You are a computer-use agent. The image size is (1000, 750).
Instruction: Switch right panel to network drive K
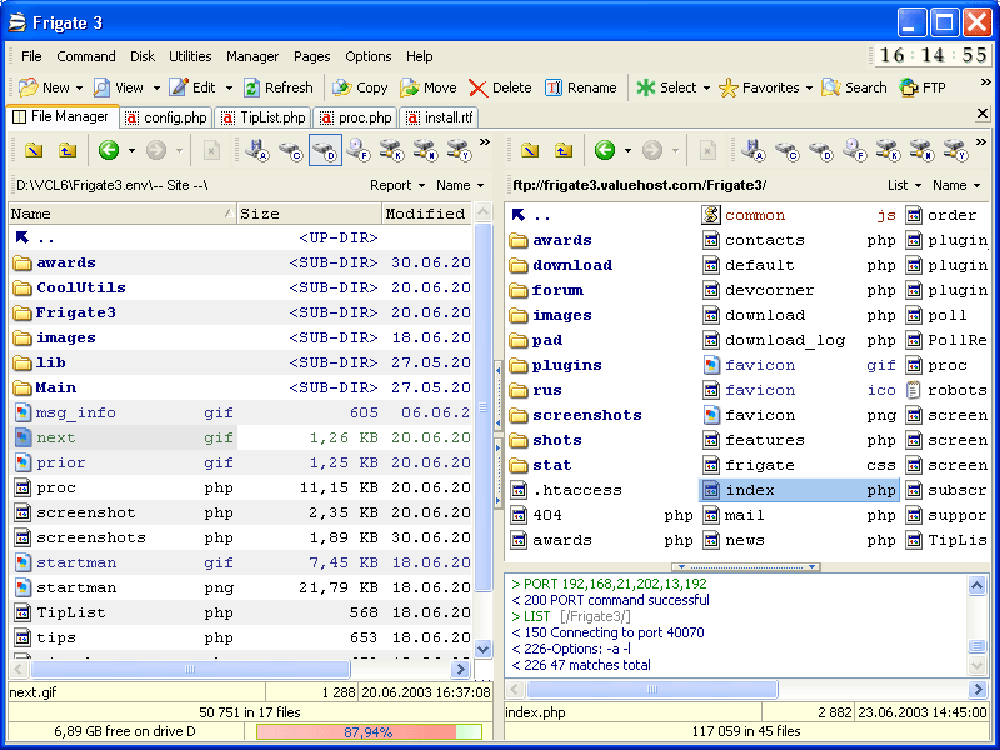click(887, 151)
